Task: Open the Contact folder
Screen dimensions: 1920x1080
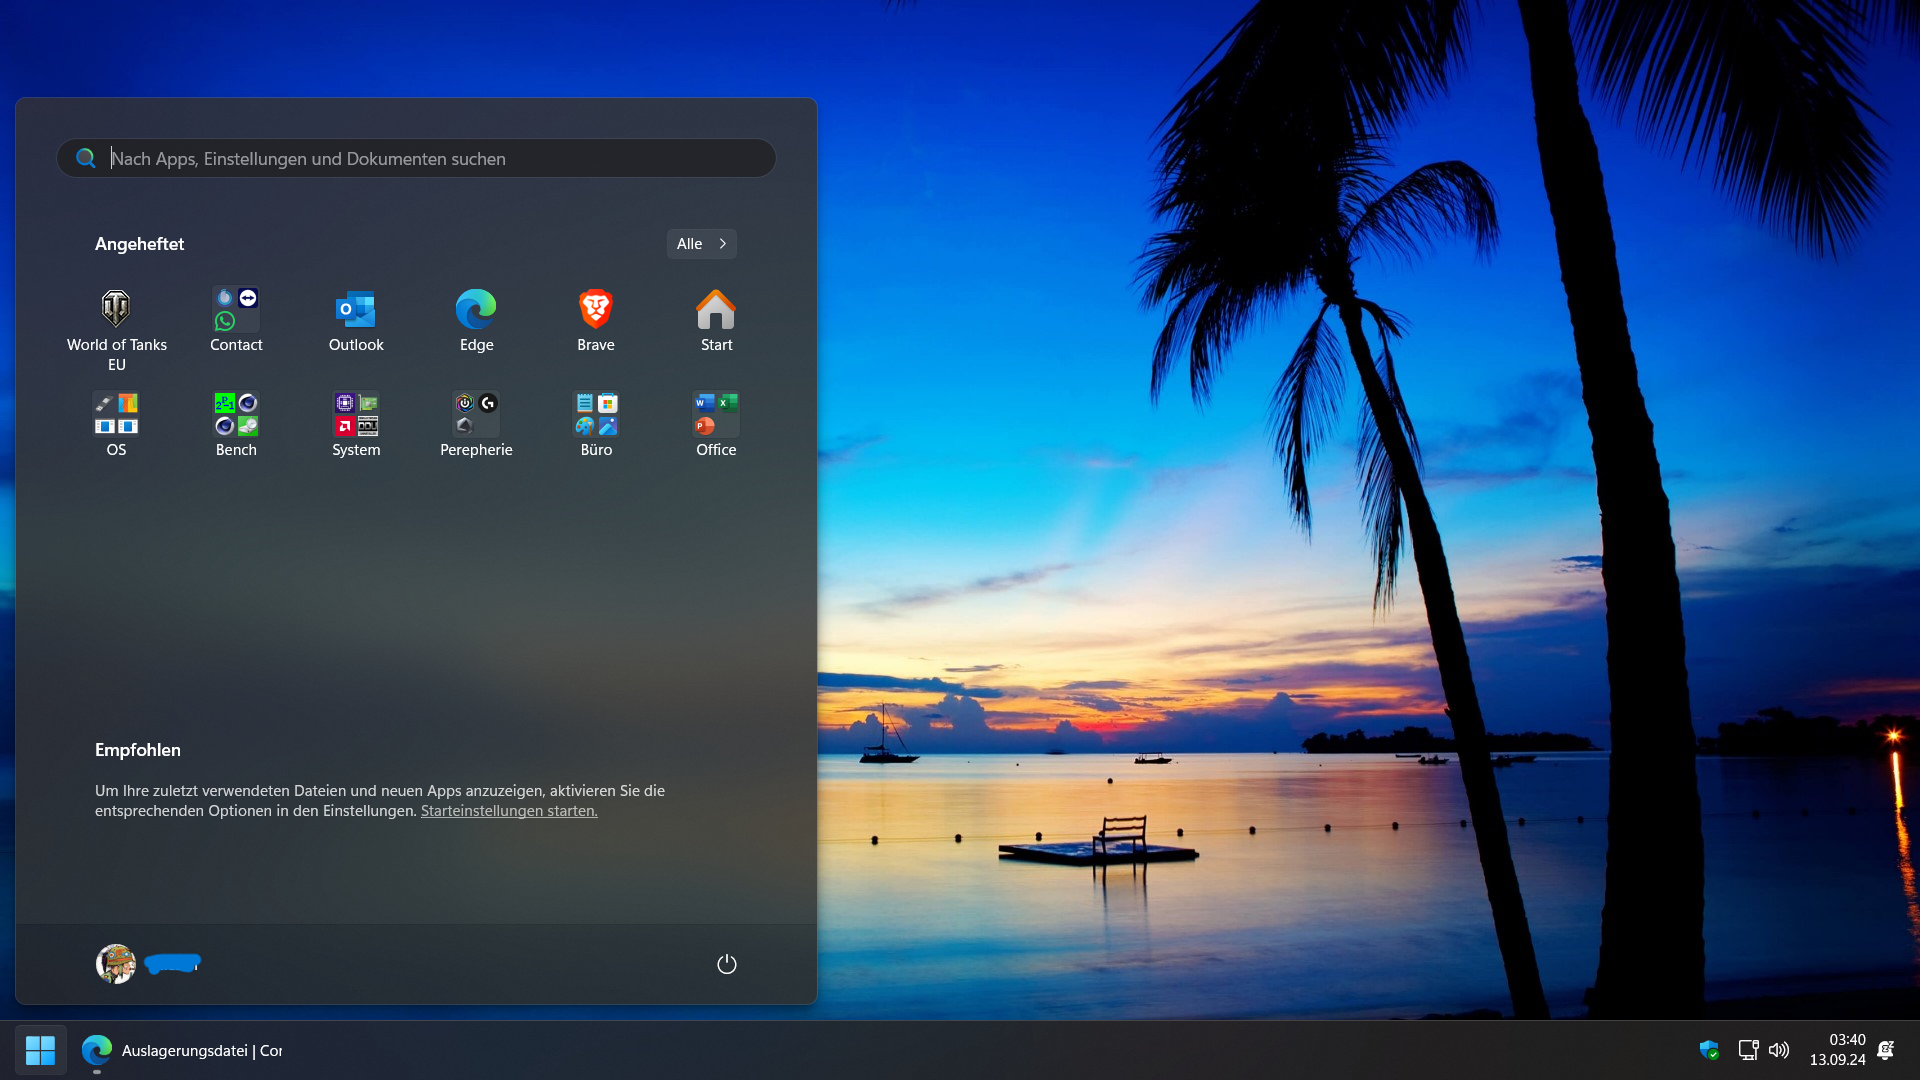Action: click(x=236, y=310)
